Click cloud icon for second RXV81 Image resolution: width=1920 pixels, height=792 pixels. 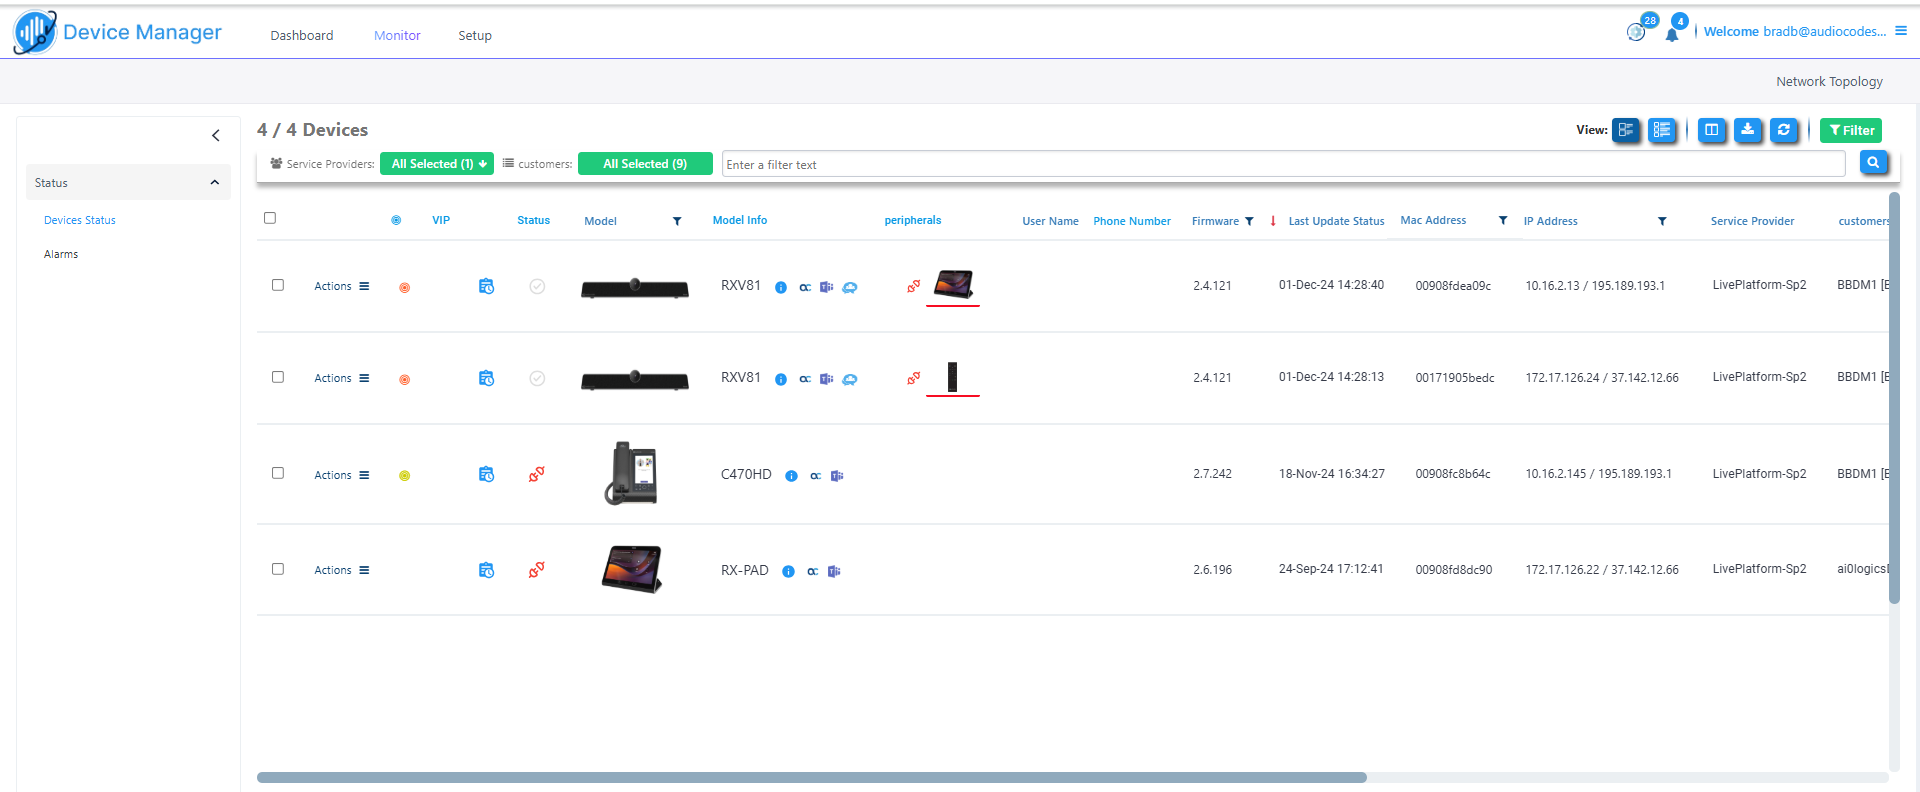850,379
